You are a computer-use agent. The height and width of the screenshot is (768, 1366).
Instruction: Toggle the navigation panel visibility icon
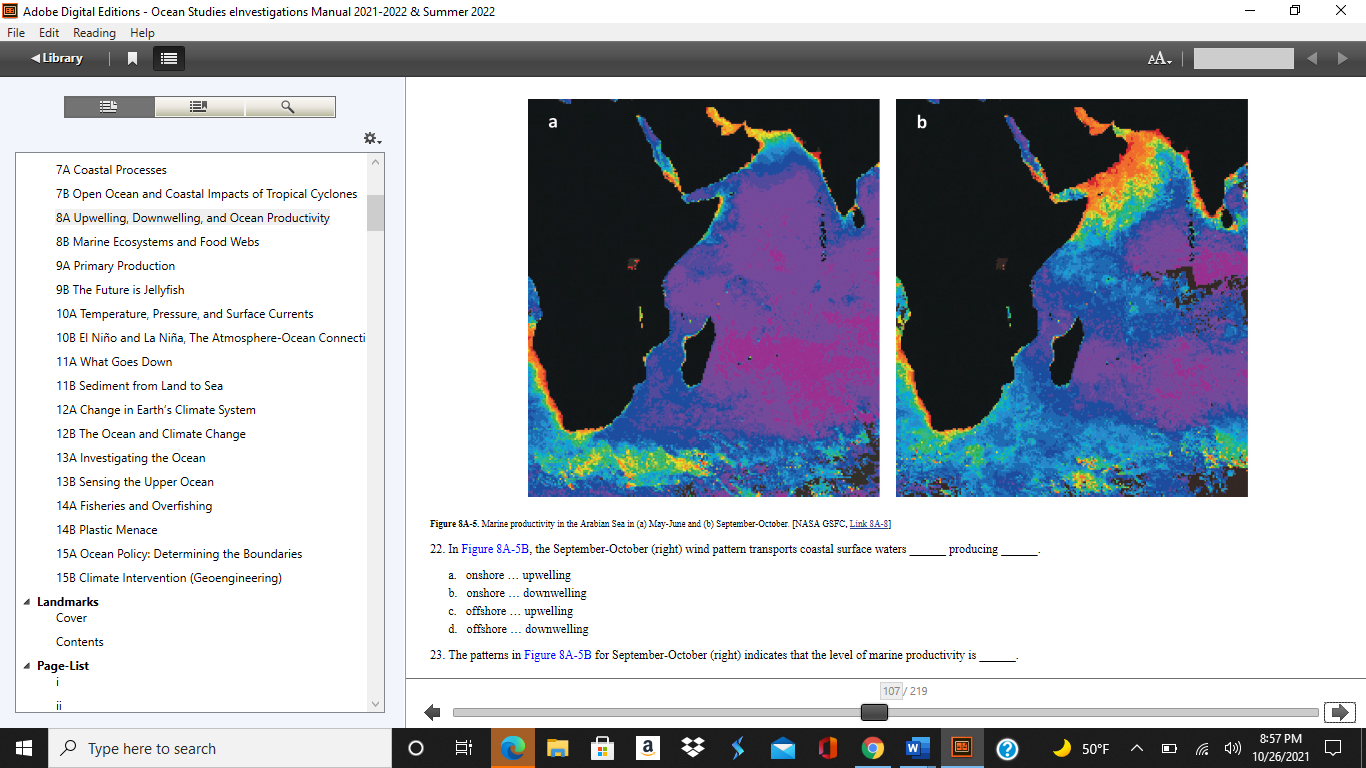(x=168, y=58)
